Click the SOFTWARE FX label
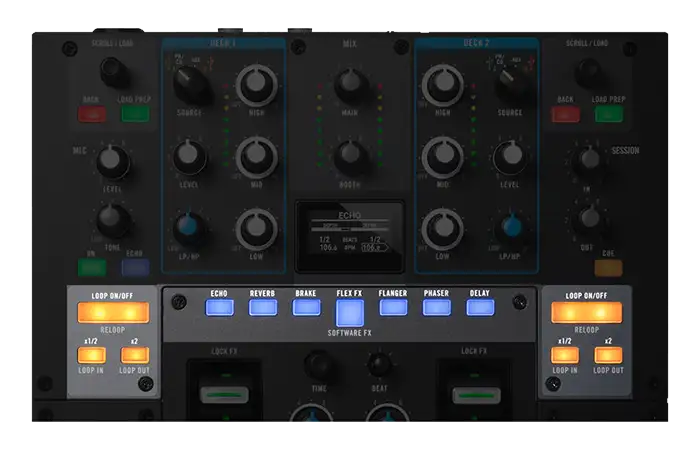Viewport: 700px width, 450px height. [350, 333]
